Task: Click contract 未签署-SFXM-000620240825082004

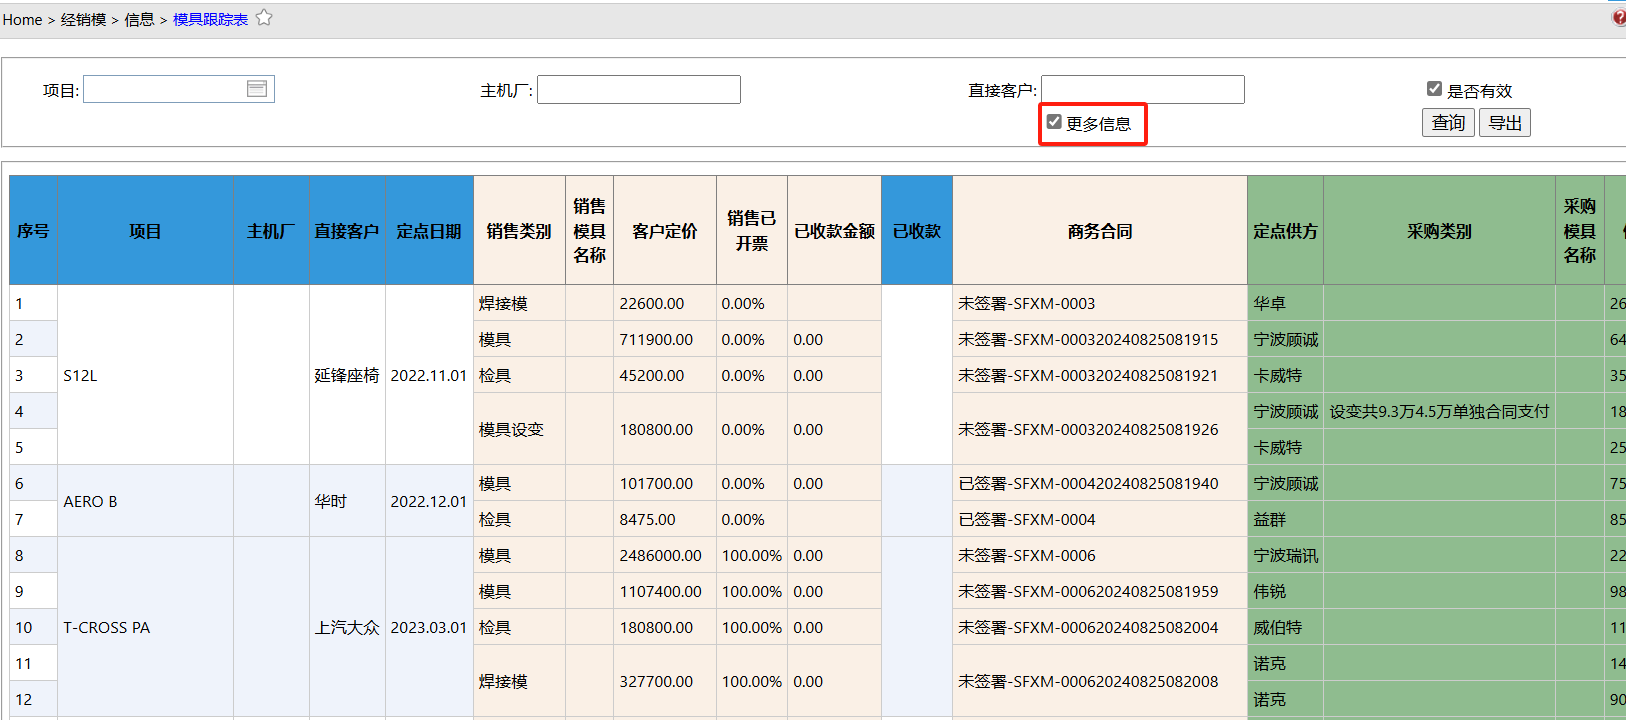Action: point(1088,627)
